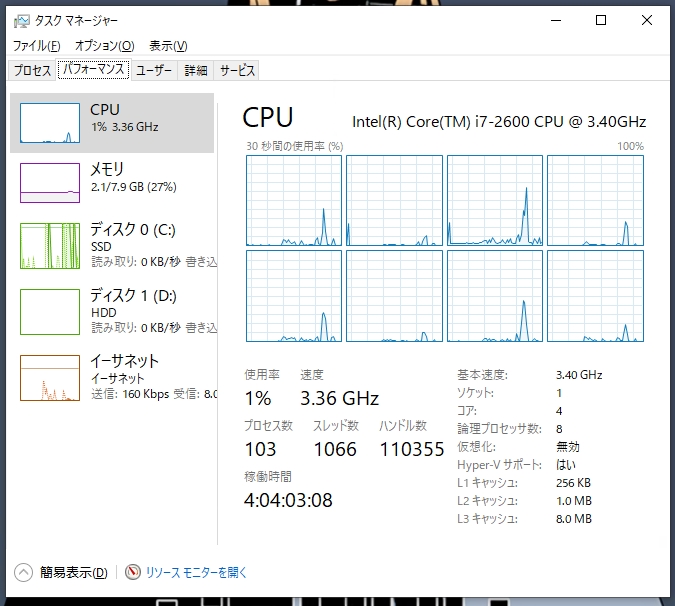Click リソース モニターを開く link
The height and width of the screenshot is (606, 675).
tap(196, 572)
